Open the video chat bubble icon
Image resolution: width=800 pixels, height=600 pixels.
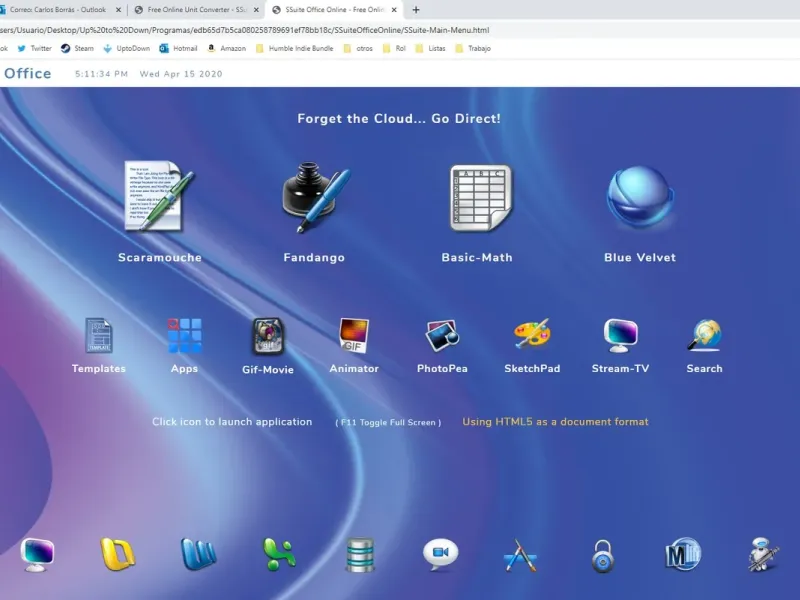[441, 555]
